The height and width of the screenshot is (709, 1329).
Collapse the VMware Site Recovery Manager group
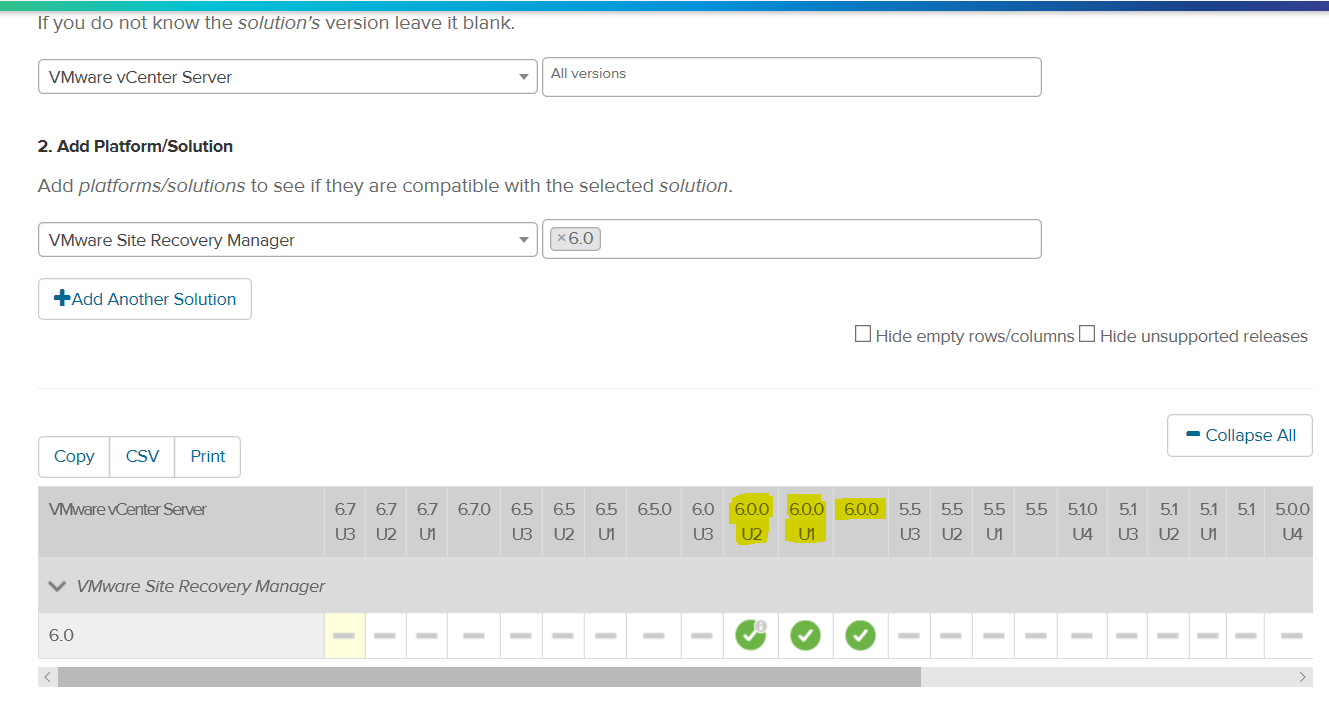pyautogui.click(x=58, y=586)
